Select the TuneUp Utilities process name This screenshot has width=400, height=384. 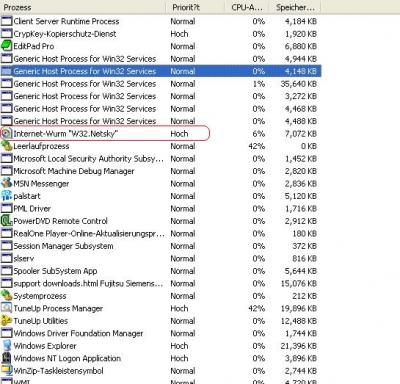pos(41,321)
